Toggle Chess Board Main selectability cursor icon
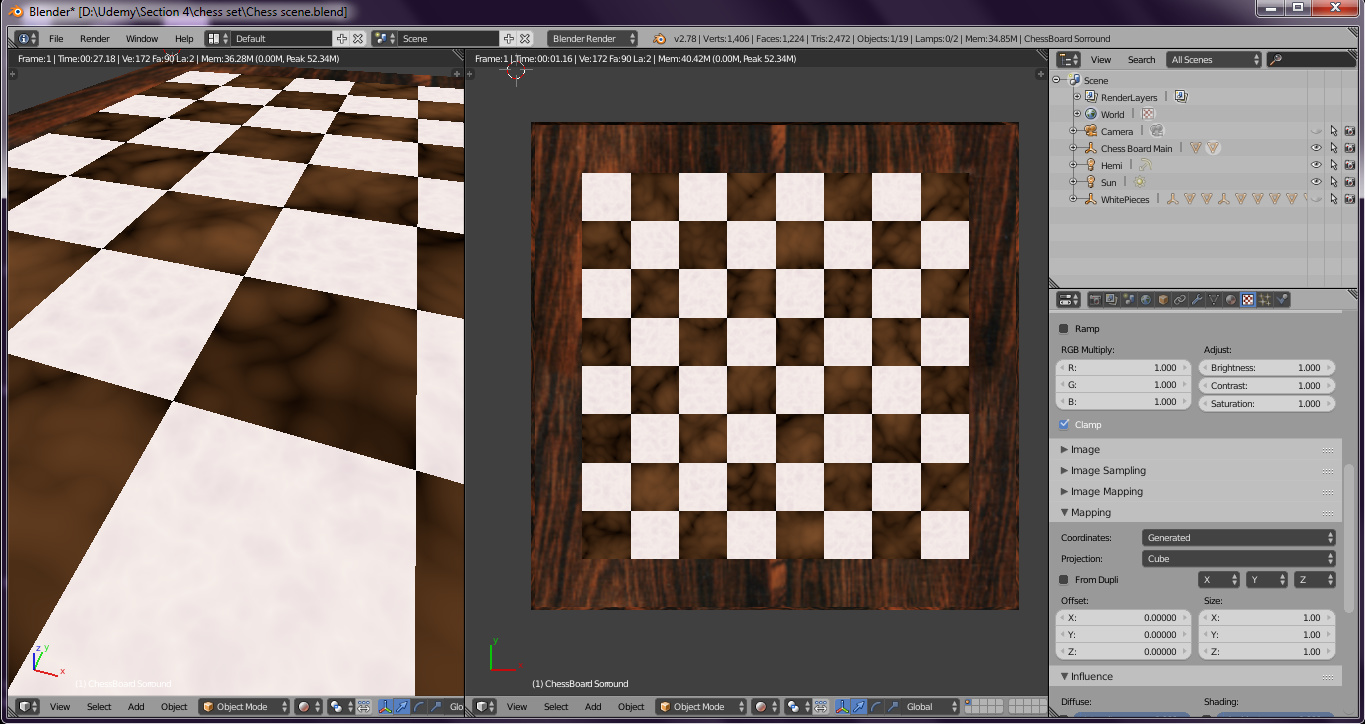This screenshot has width=1365, height=724. tap(1333, 148)
